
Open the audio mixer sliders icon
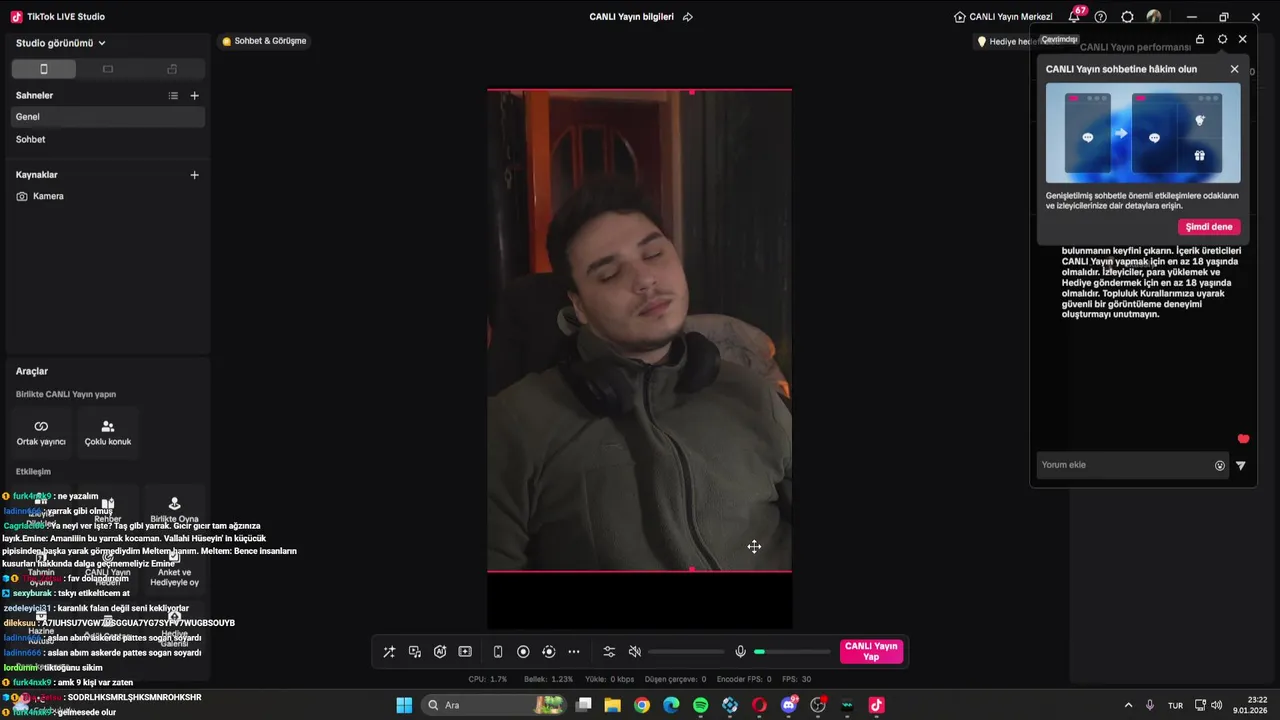pyautogui.click(x=609, y=652)
